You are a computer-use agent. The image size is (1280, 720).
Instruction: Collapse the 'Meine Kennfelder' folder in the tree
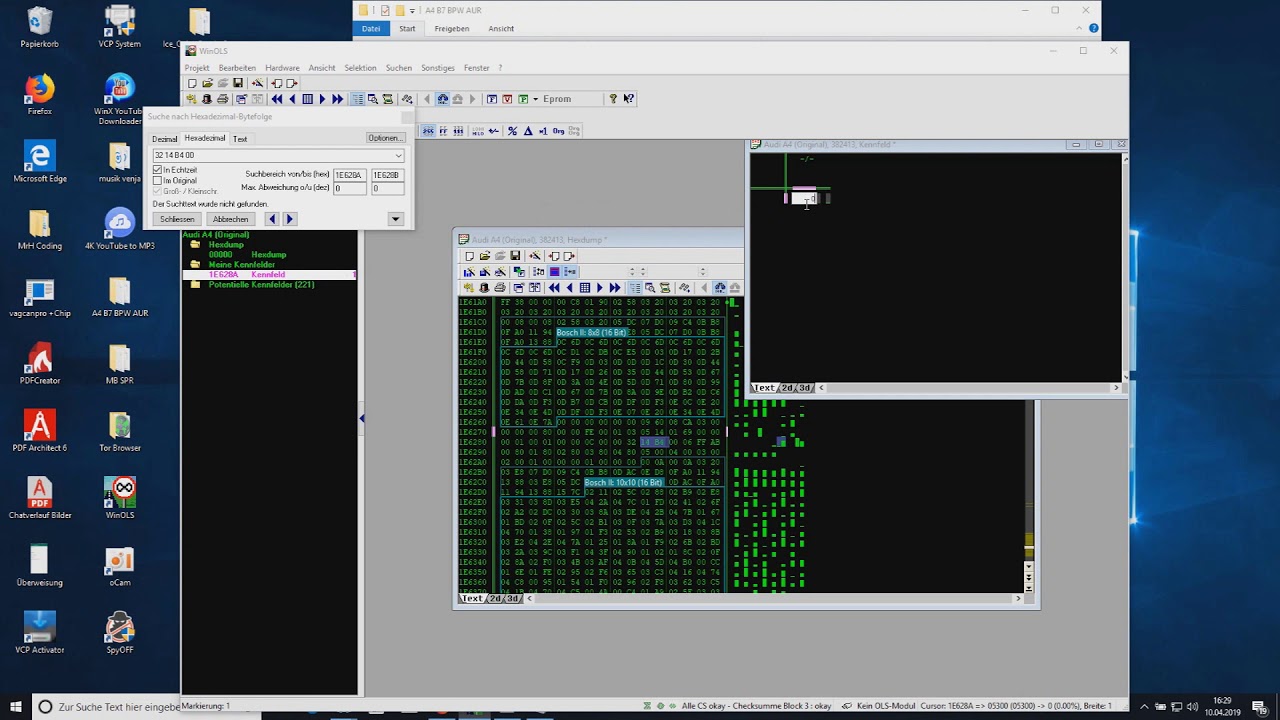(195, 265)
